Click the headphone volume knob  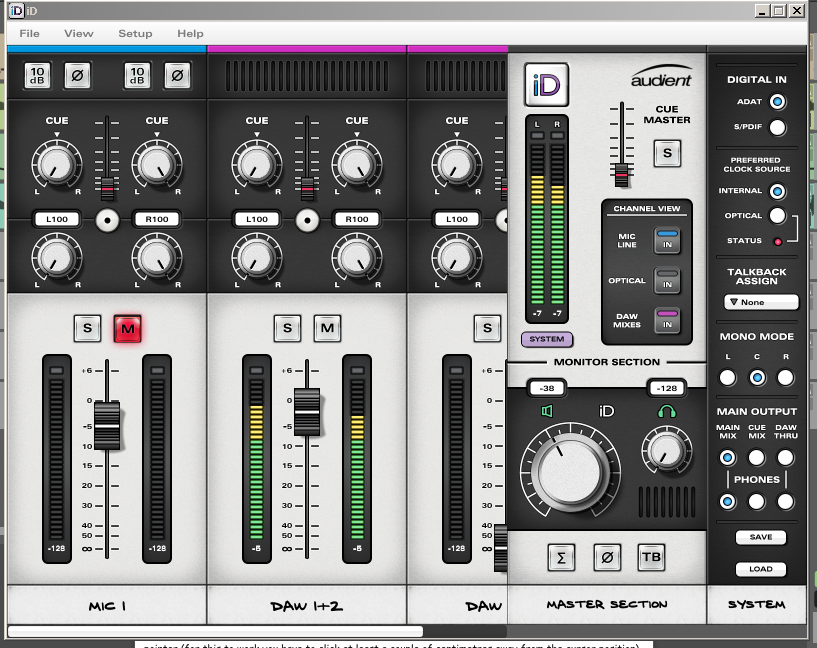pyautogui.click(x=667, y=450)
